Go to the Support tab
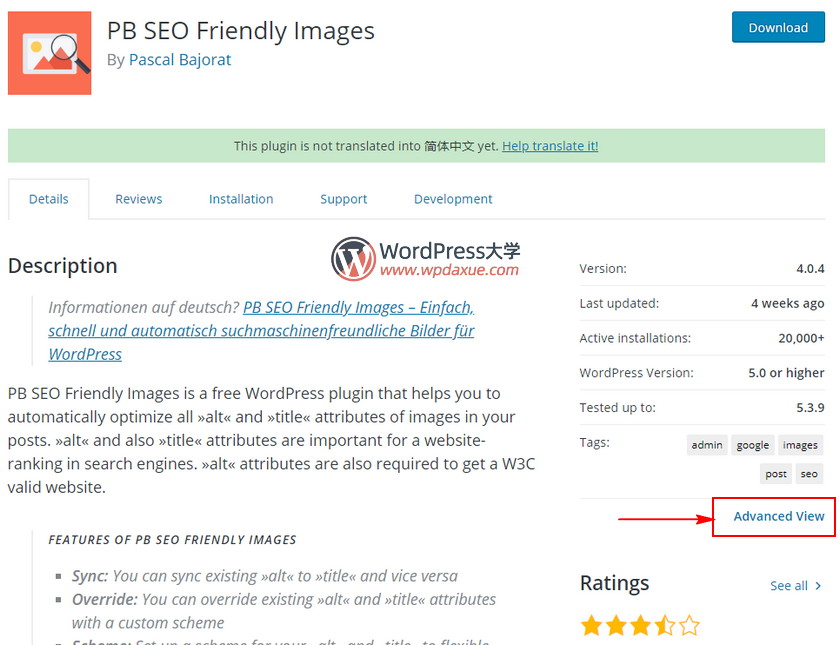 point(343,199)
